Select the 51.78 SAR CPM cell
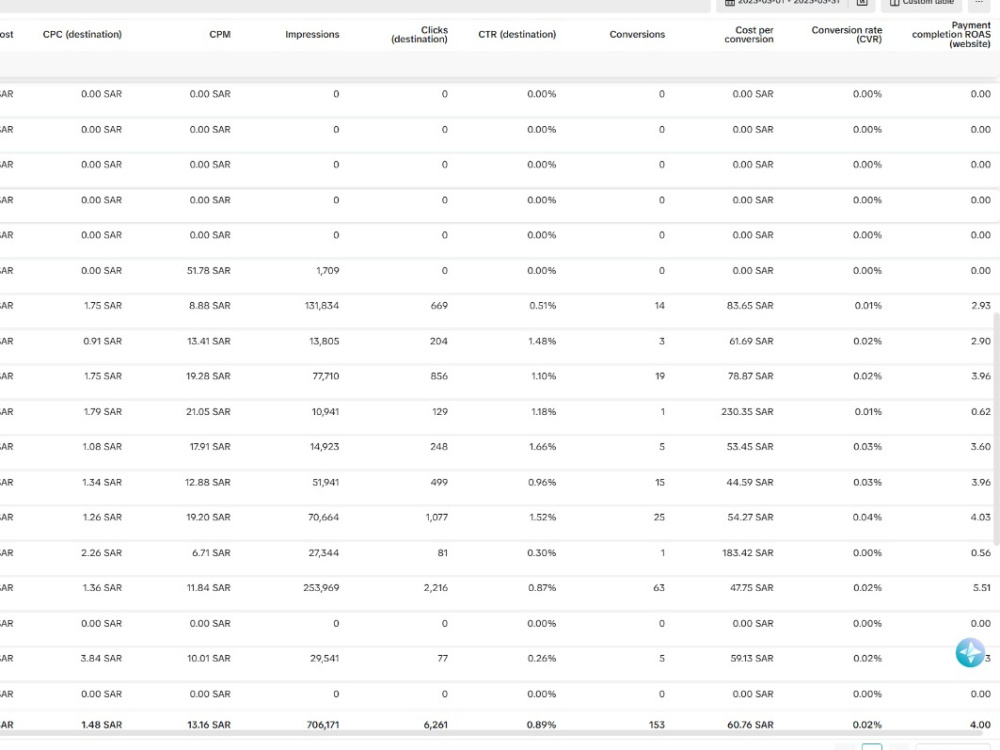This screenshot has width=1000, height=750. click(x=209, y=270)
